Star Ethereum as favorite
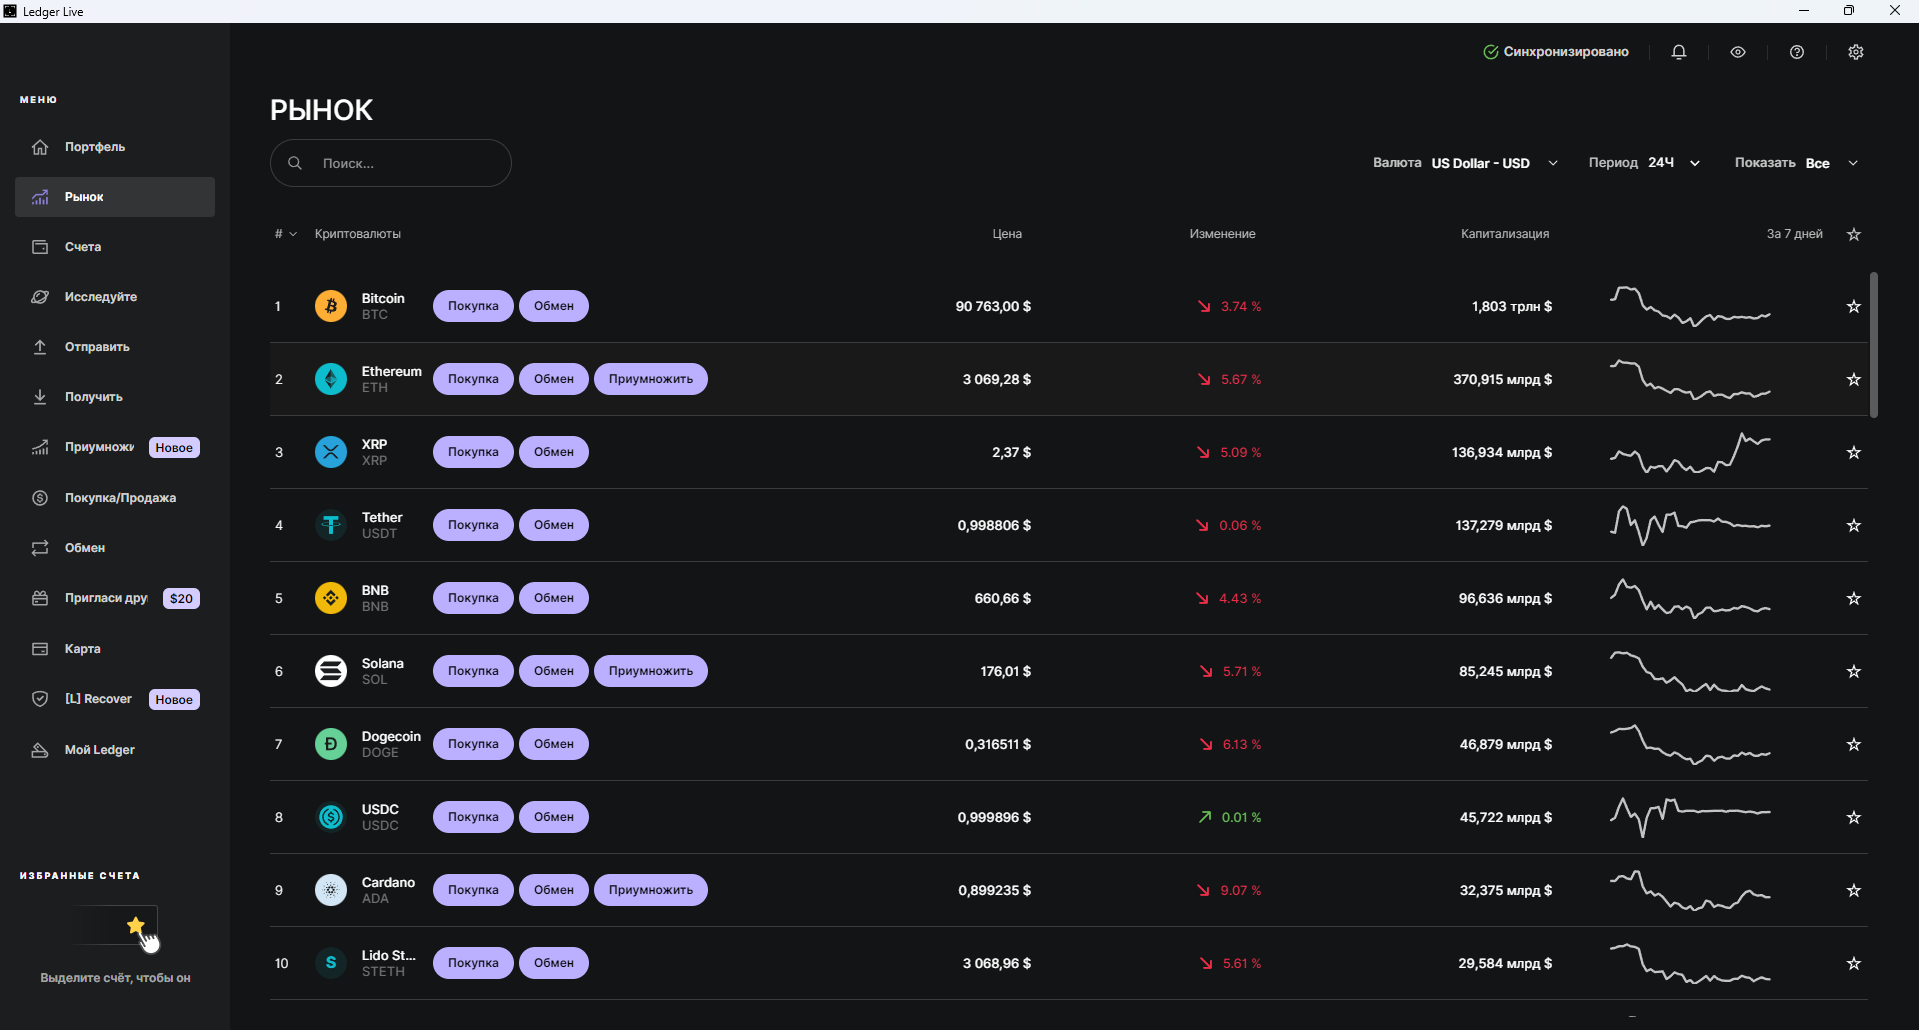This screenshot has width=1919, height=1030. (1854, 379)
